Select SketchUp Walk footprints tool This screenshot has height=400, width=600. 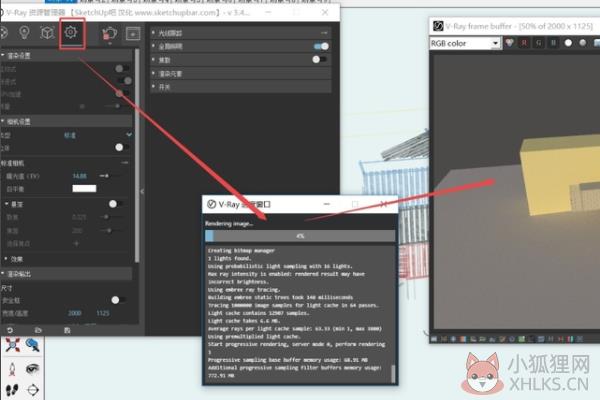12,390
